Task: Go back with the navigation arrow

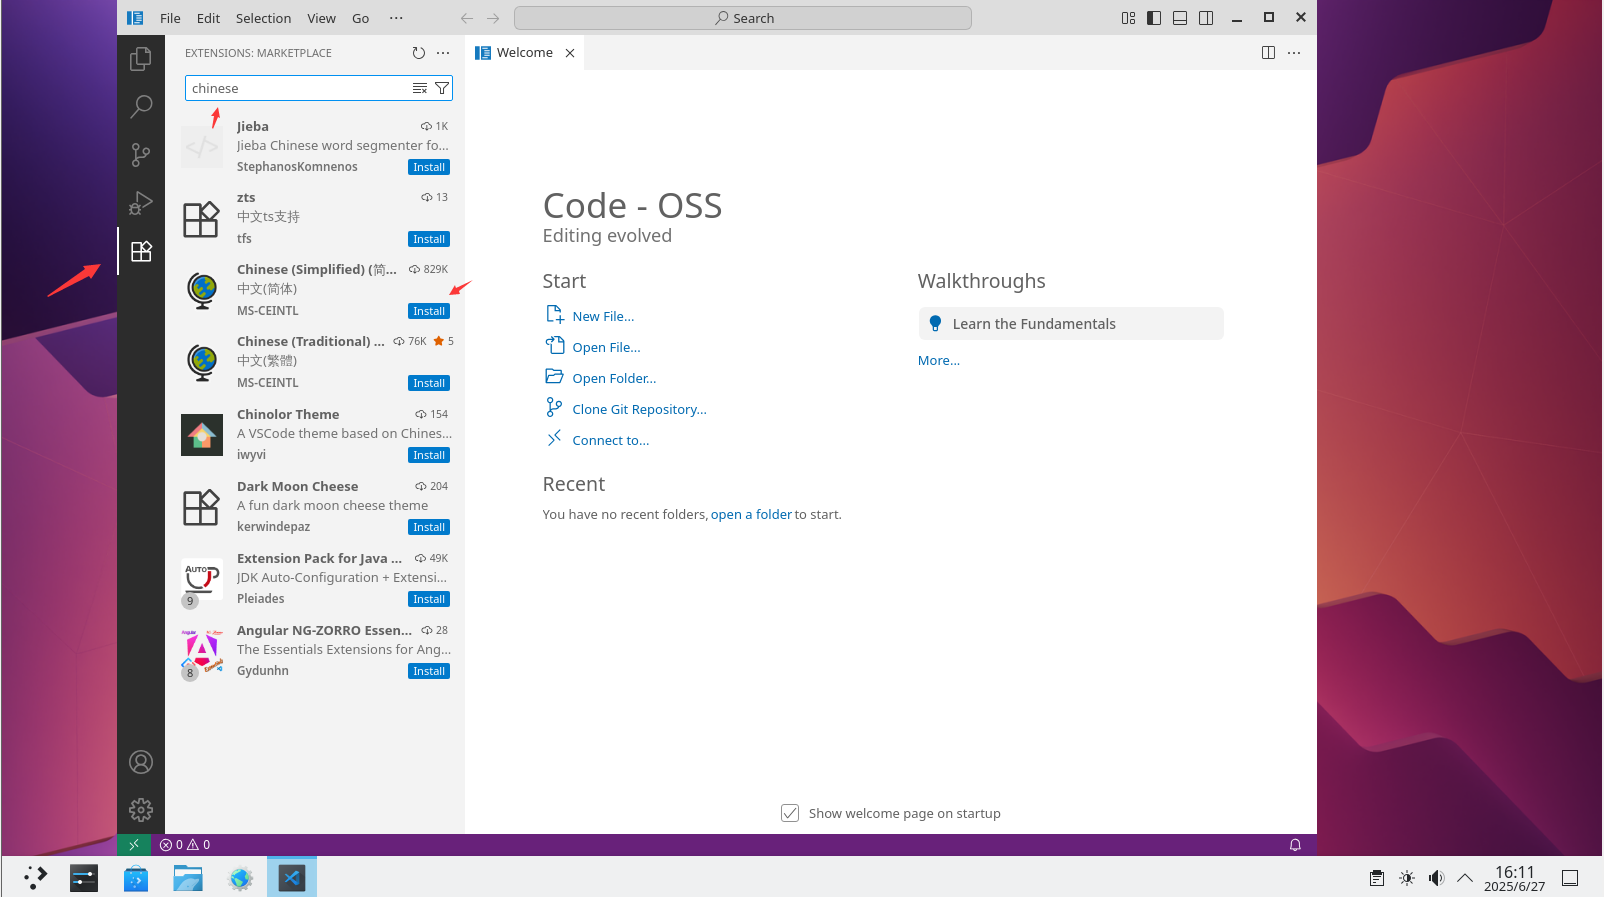Action: [467, 18]
